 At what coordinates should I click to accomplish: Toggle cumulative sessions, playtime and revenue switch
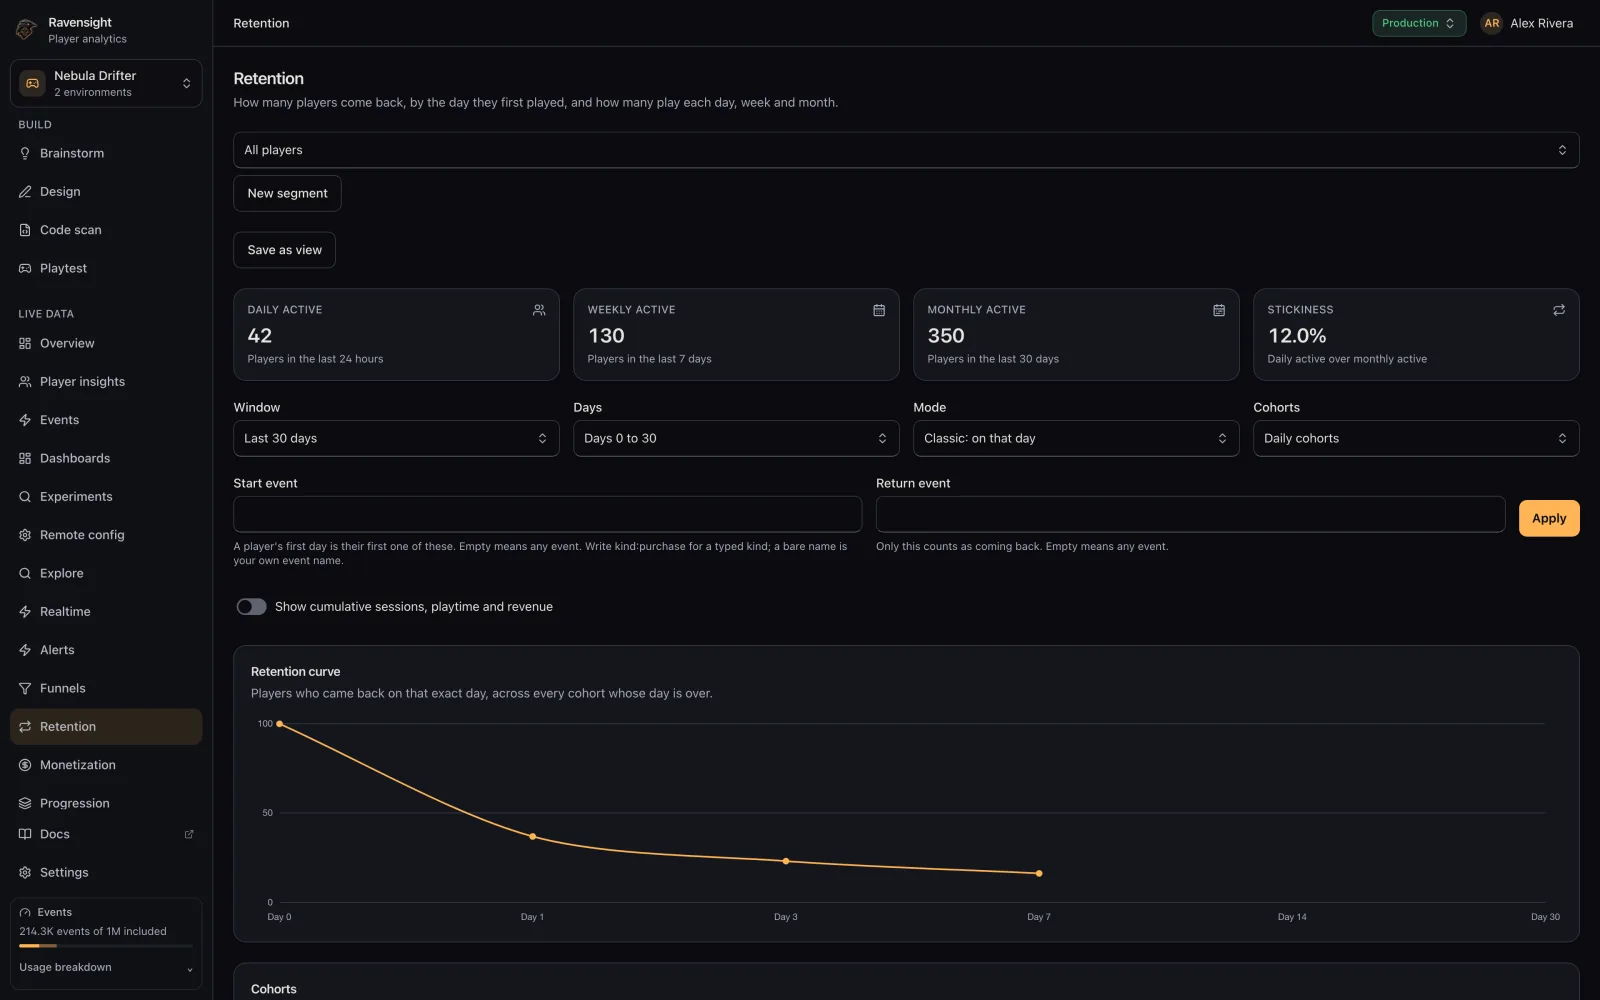[x=251, y=607]
